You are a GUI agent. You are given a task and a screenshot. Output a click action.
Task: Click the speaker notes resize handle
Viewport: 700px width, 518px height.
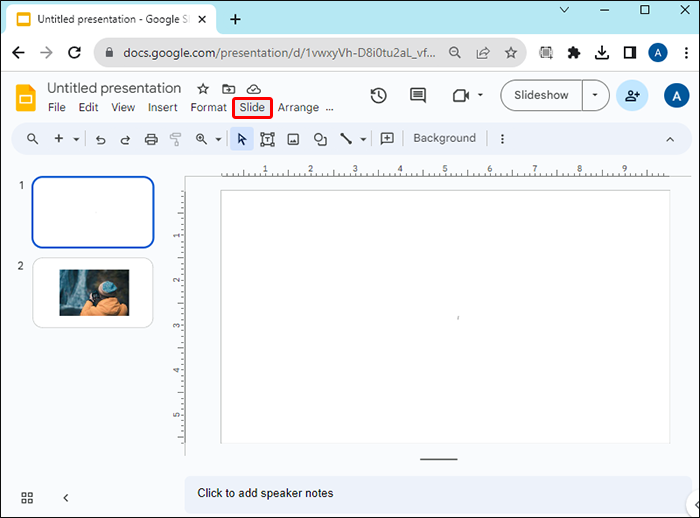pyautogui.click(x=438, y=459)
